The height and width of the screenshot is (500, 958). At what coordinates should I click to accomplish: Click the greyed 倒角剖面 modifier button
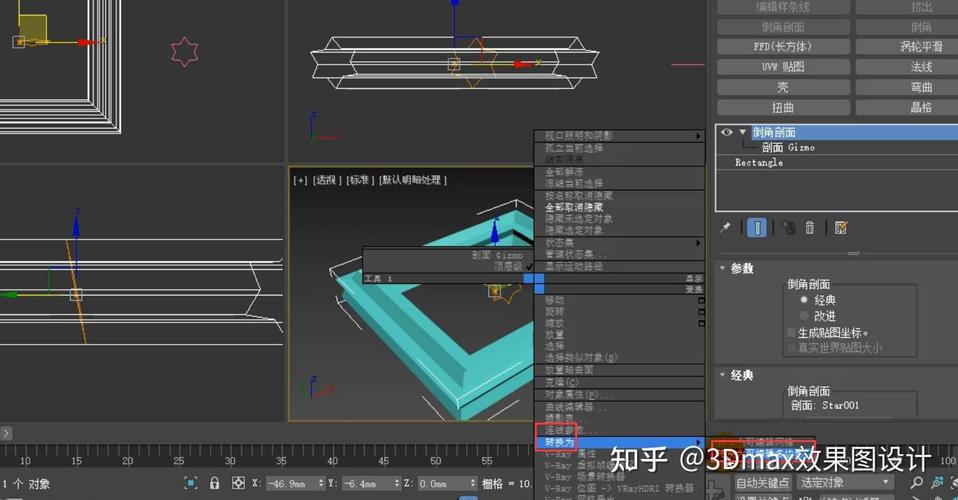coord(783,27)
